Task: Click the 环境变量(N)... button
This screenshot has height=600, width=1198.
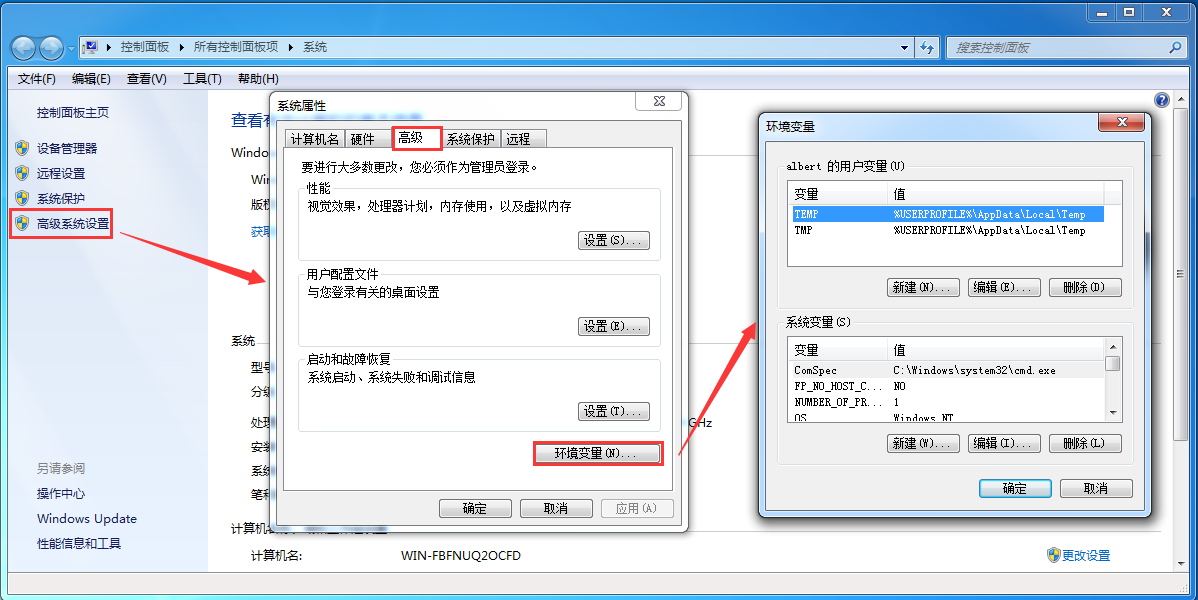Action: tap(596, 453)
